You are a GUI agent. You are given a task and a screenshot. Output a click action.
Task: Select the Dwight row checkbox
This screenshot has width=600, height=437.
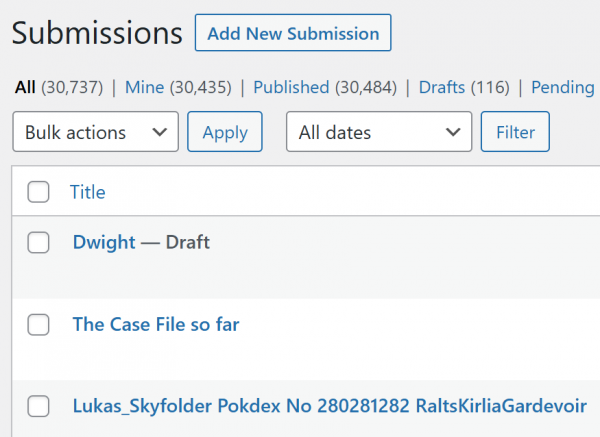[x=38, y=242]
